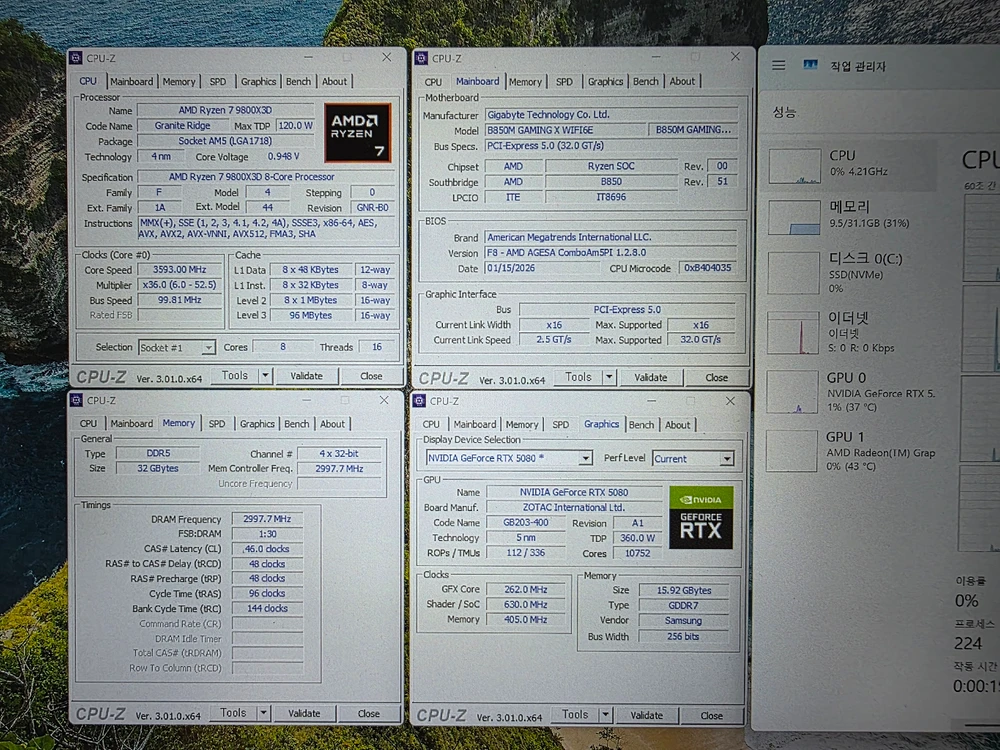This screenshot has height=750, width=1000.
Task: Click the NVIDIA GeForce RTX logo in Graphics window
Action: click(x=701, y=517)
